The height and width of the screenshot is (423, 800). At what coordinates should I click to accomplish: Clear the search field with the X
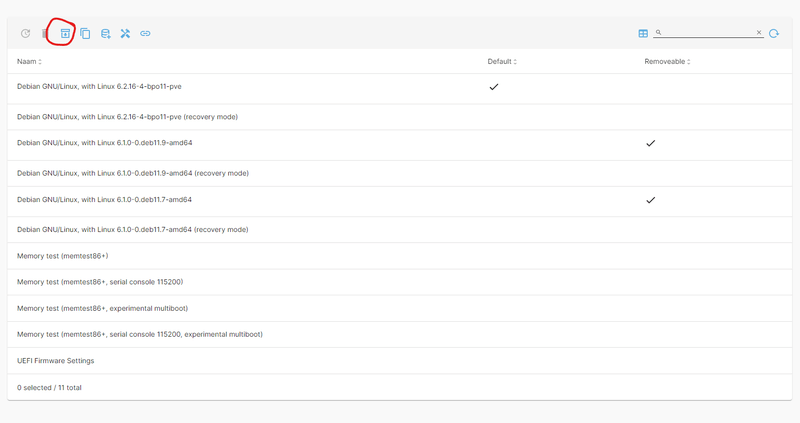(759, 33)
